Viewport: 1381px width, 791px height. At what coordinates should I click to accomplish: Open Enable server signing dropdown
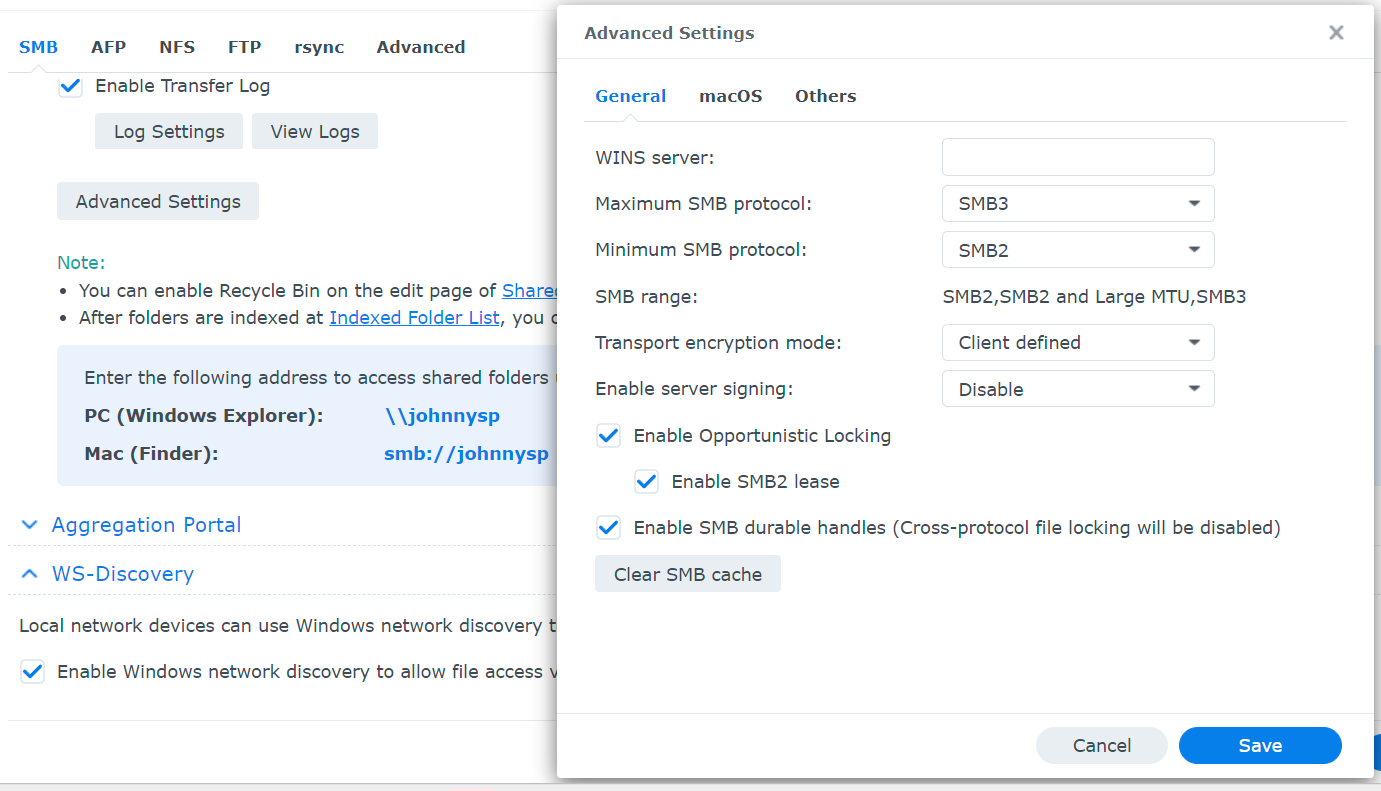pos(1078,389)
